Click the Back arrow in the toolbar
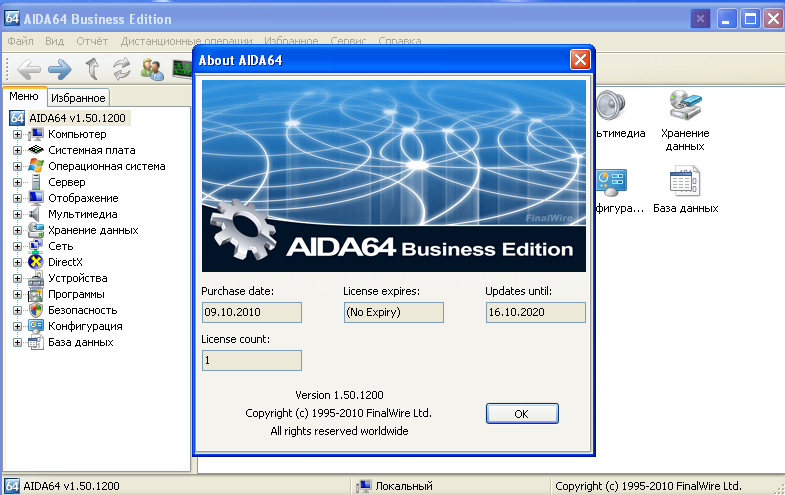The width and height of the screenshot is (785, 495). pos(29,69)
